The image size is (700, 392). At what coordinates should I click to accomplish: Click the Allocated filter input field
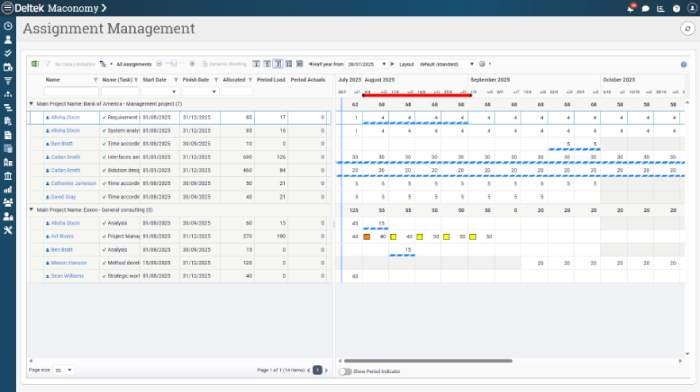click(237, 92)
